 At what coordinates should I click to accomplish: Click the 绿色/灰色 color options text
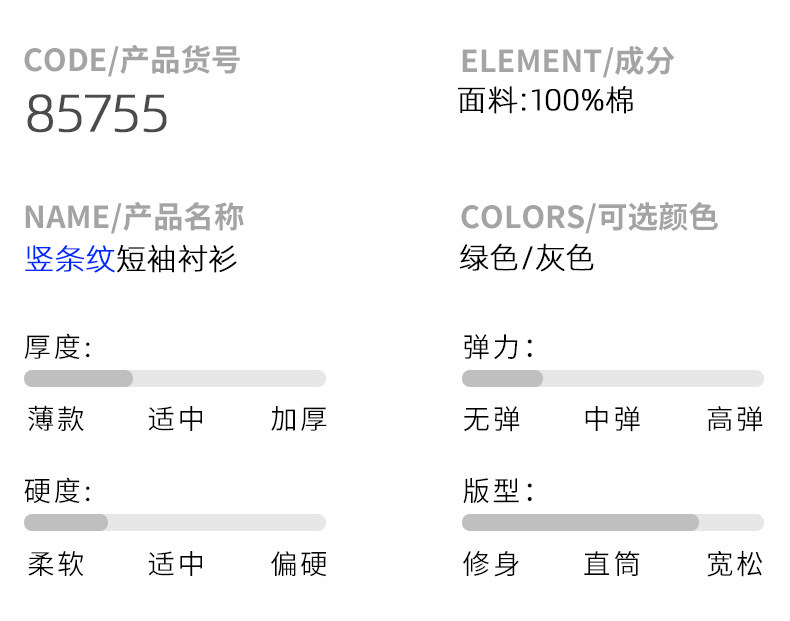pos(527,258)
